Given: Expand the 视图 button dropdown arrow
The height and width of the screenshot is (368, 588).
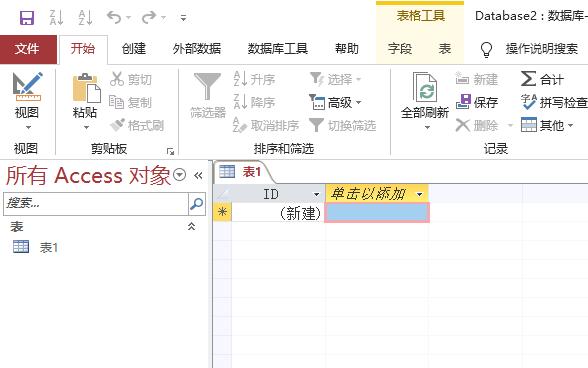Looking at the screenshot, I should [28, 128].
